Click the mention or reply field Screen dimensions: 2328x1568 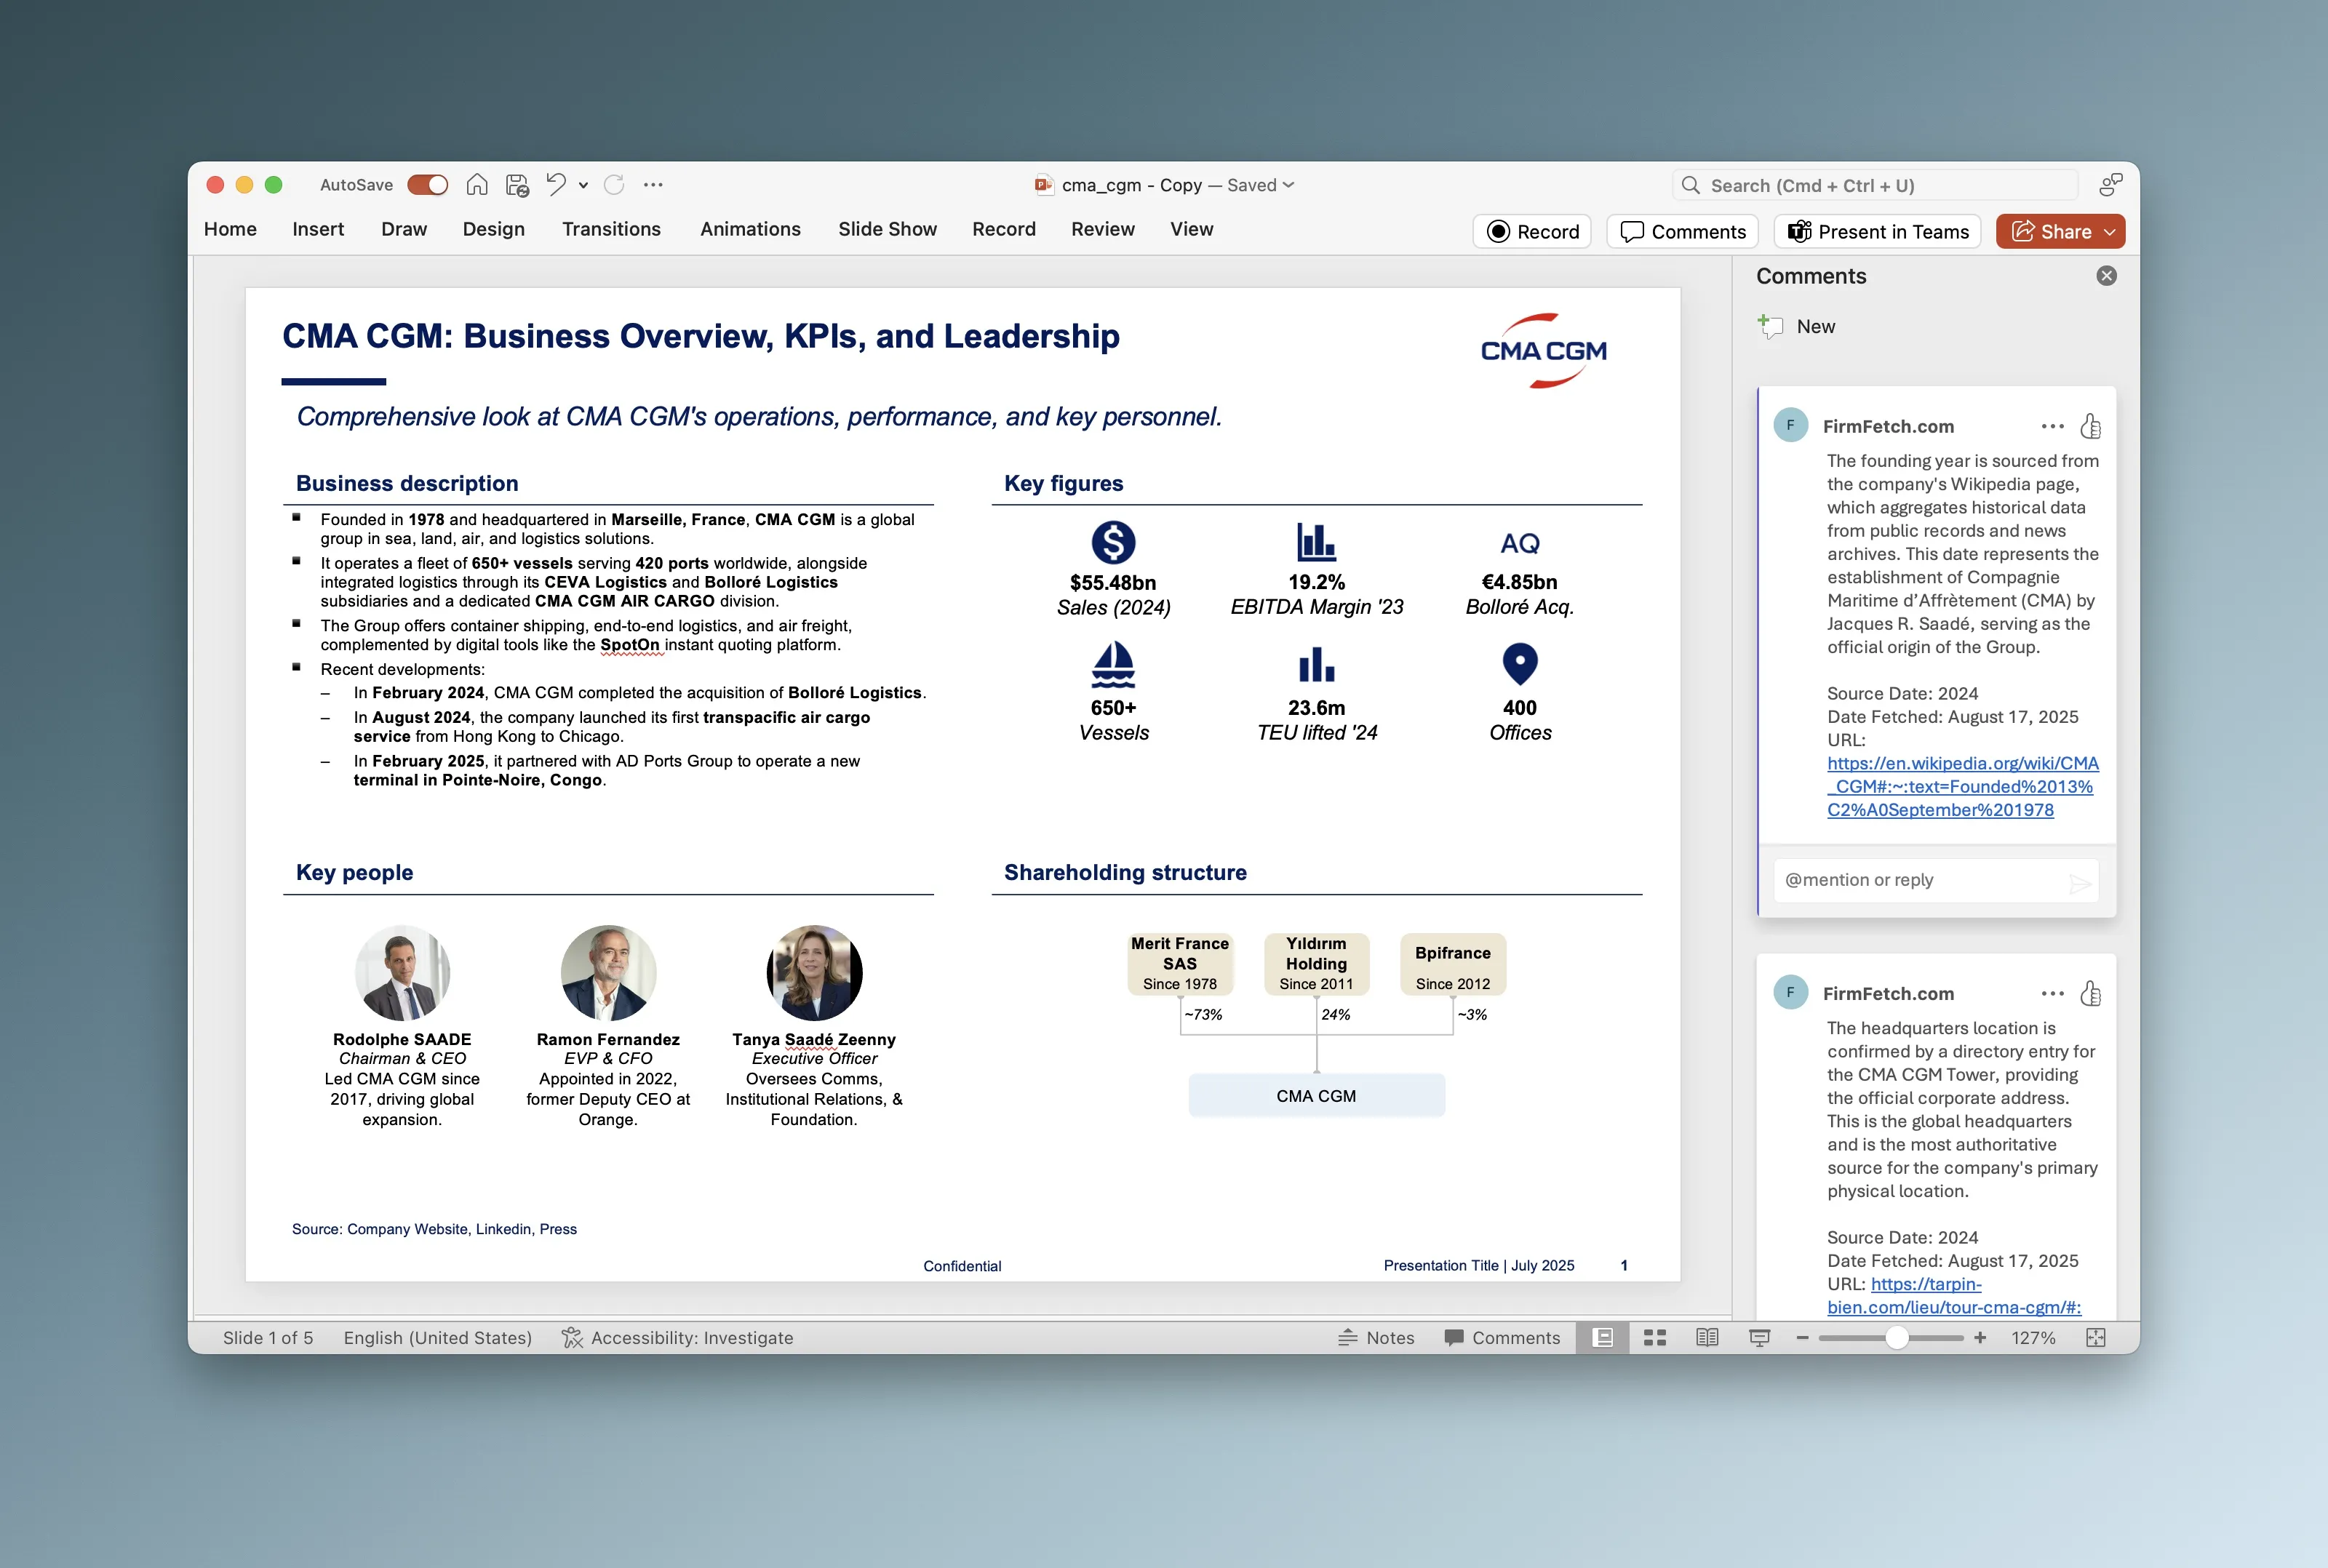point(1935,880)
